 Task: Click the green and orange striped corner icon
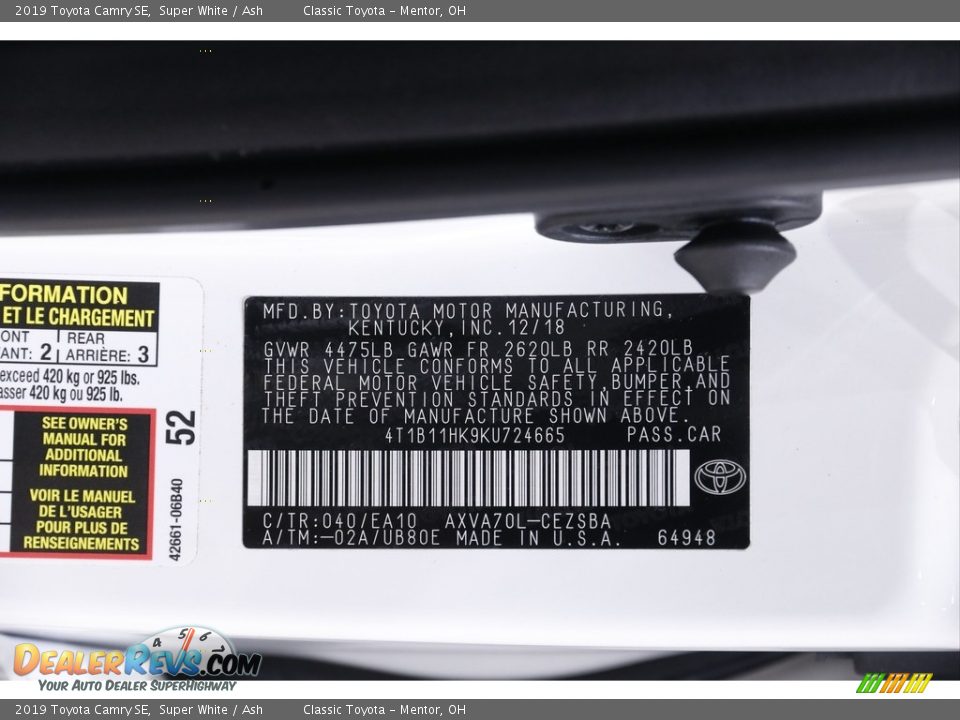pyautogui.click(x=894, y=683)
